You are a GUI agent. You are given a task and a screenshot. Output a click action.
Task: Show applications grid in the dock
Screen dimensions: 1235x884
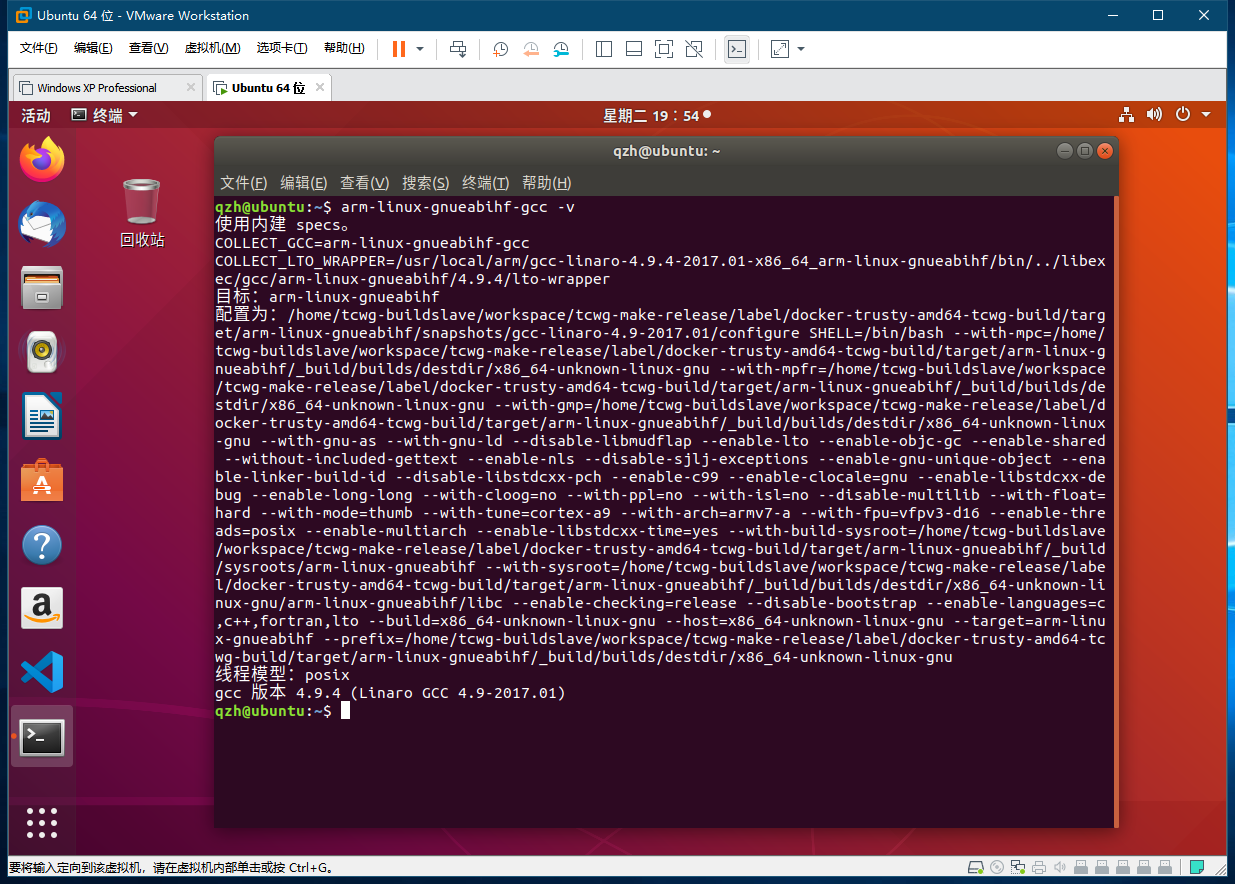[42, 822]
